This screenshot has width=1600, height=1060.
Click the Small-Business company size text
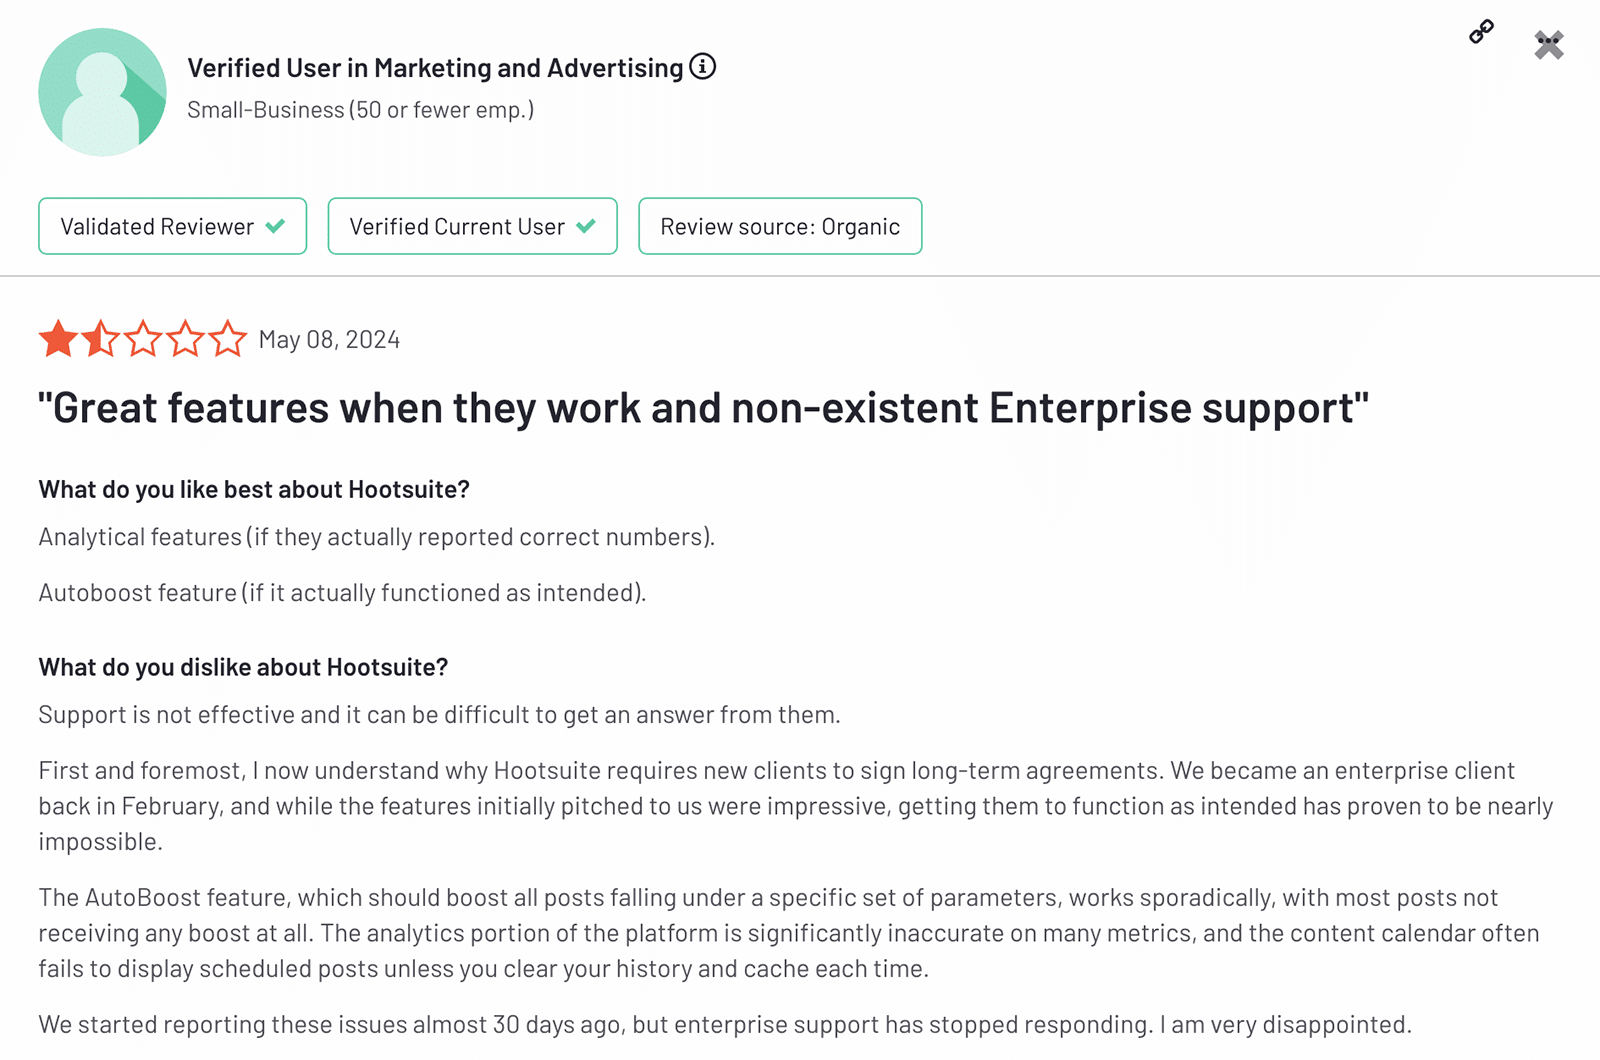coord(360,110)
